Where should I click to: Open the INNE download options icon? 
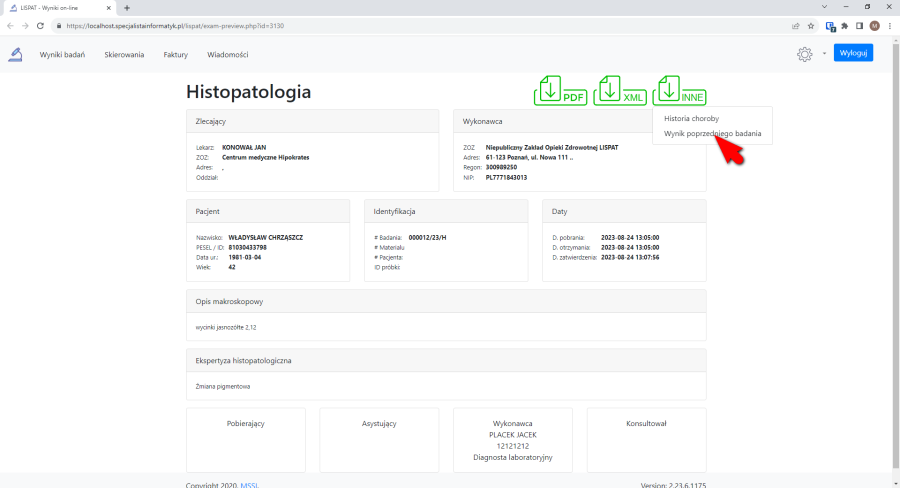click(680, 91)
